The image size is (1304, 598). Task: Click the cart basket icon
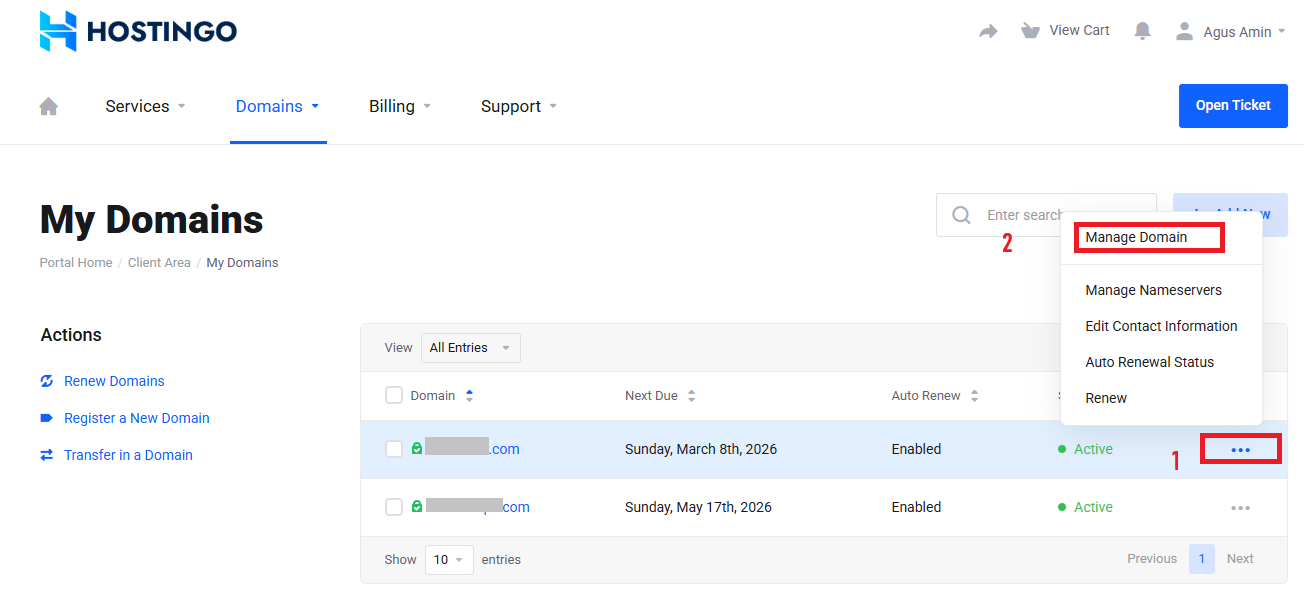point(1030,31)
